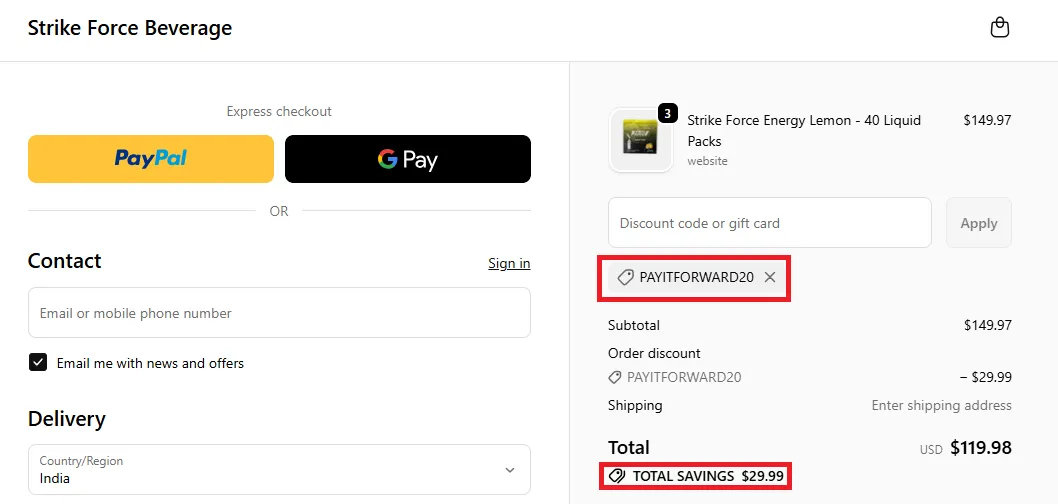This screenshot has height=504, width=1058.
Task: Uncheck Email me with news and offers
Action: coord(38,362)
